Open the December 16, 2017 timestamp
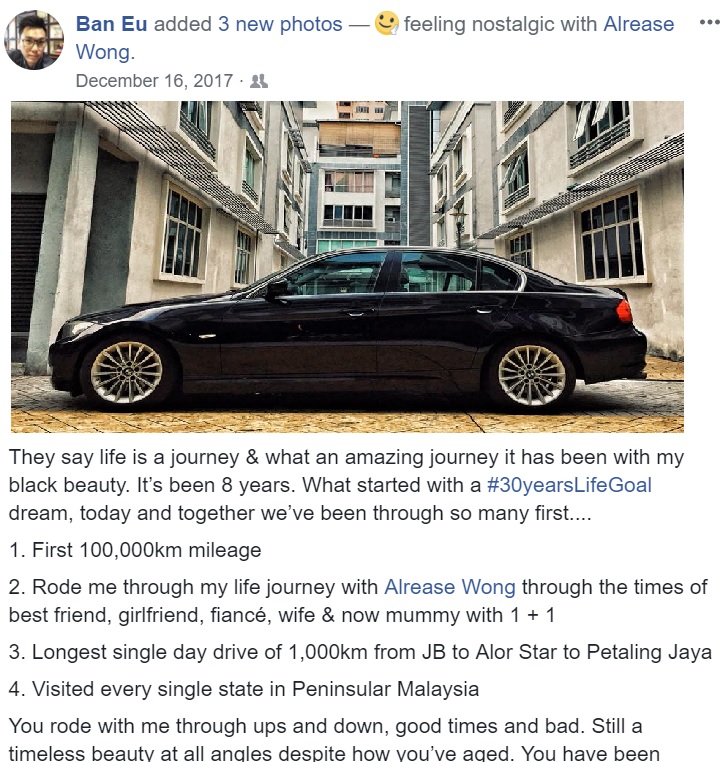The height and width of the screenshot is (762, 724). coord(154,81)
